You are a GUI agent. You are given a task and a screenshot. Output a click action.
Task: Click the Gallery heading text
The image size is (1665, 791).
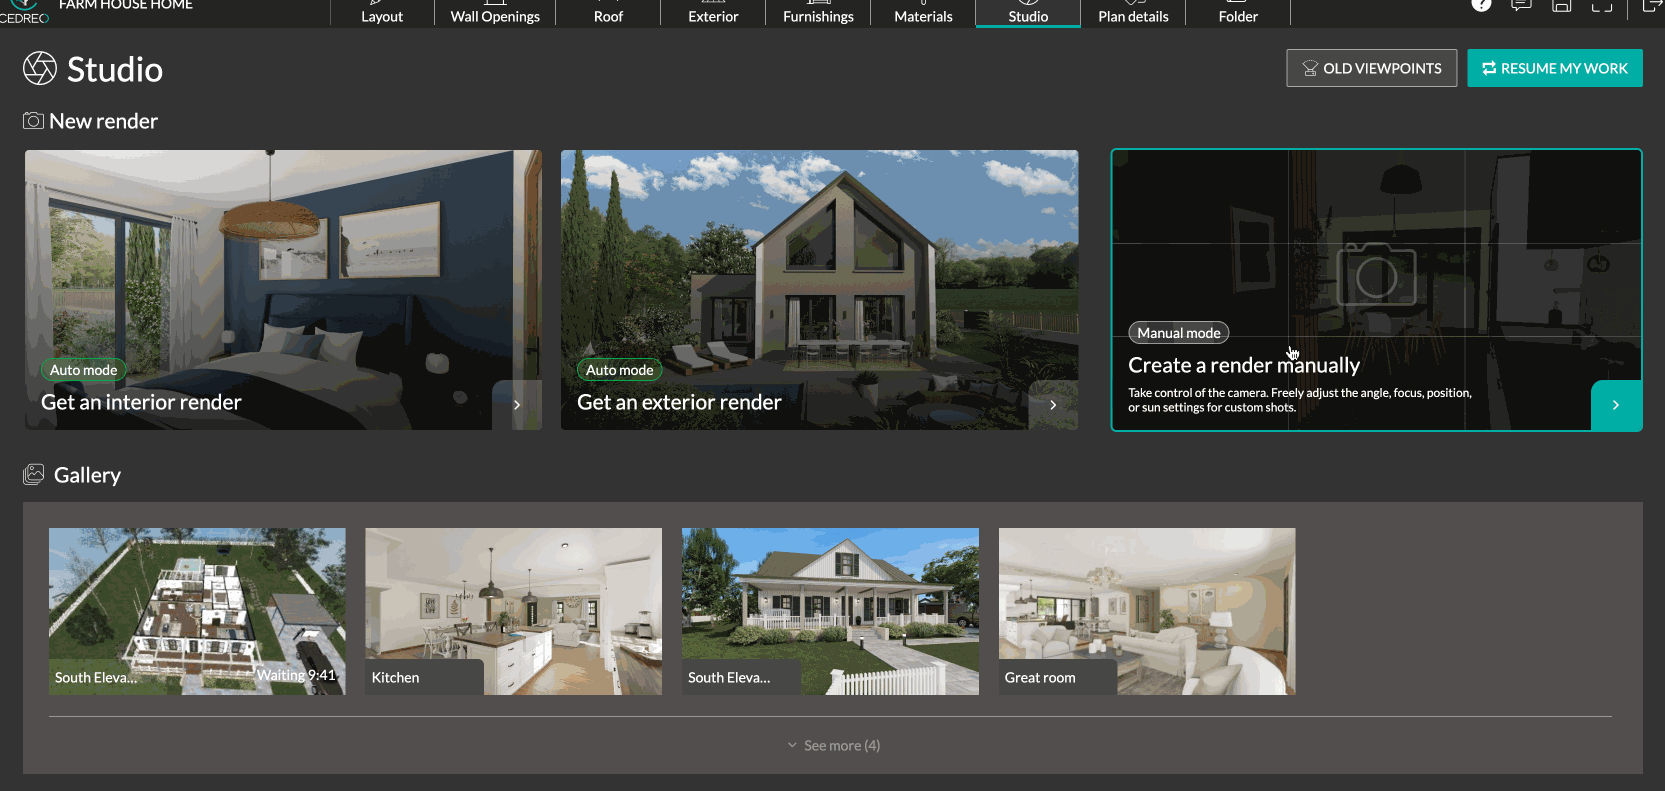[88, 475]
